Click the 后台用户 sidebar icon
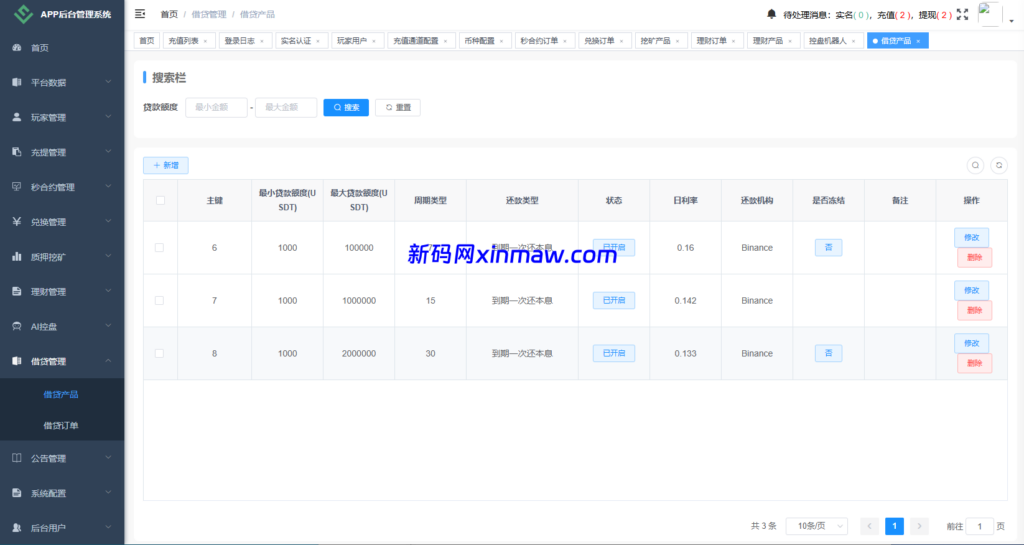Viewport: 1024px width, 545px height. [17, 527]
